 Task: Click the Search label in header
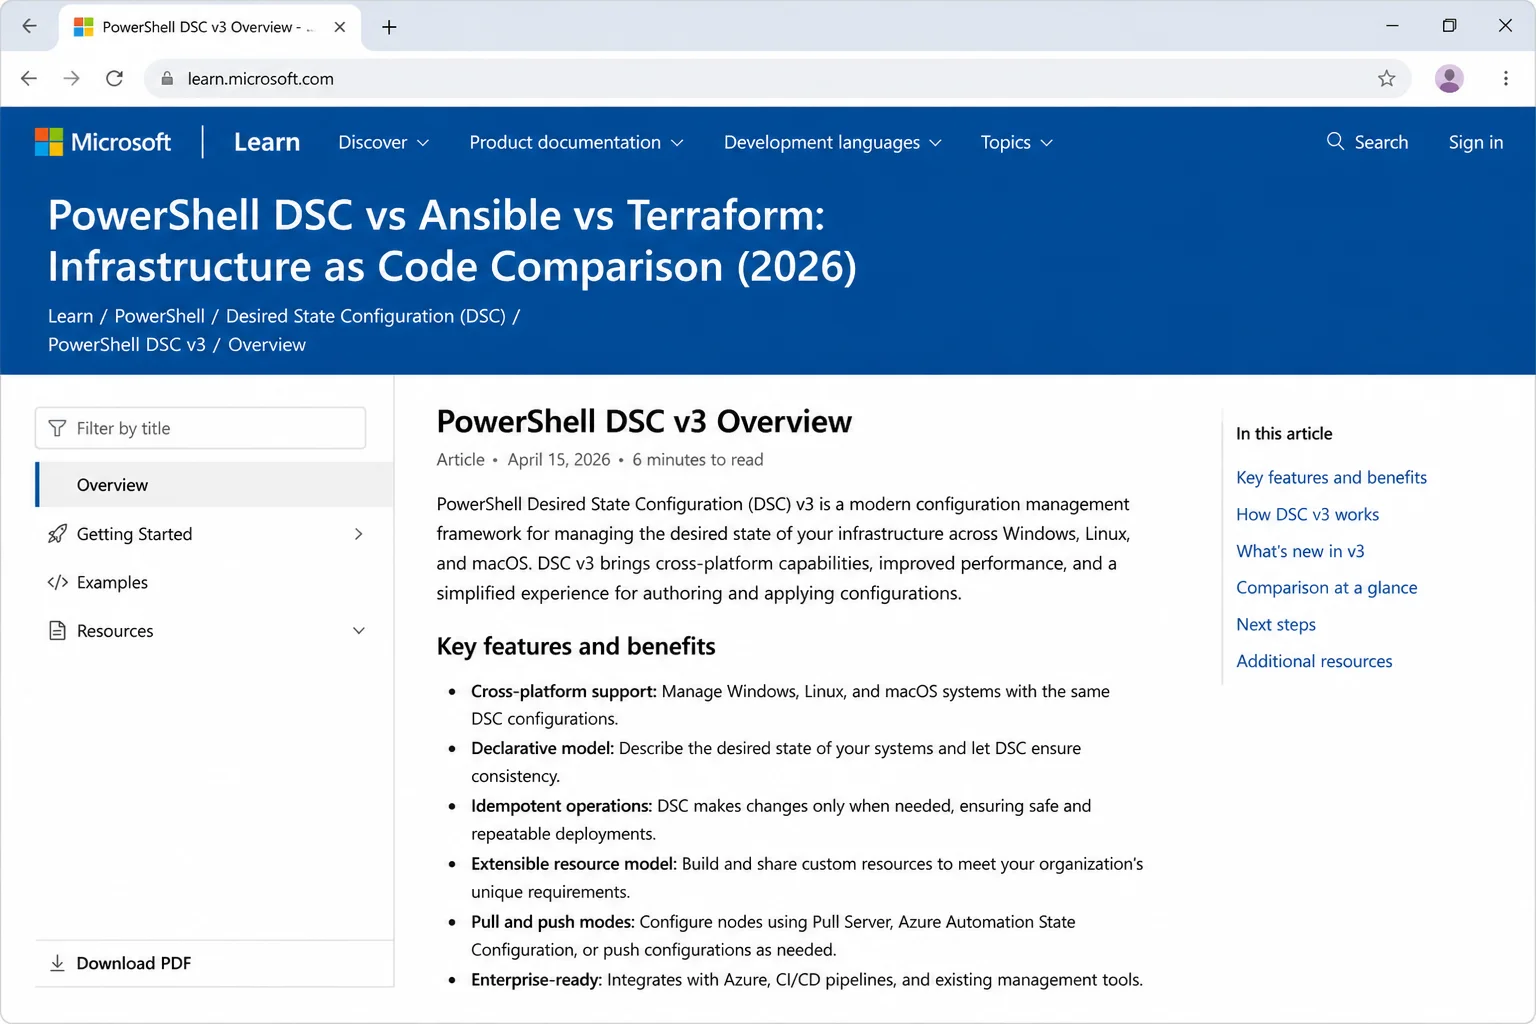[1381, 142]
